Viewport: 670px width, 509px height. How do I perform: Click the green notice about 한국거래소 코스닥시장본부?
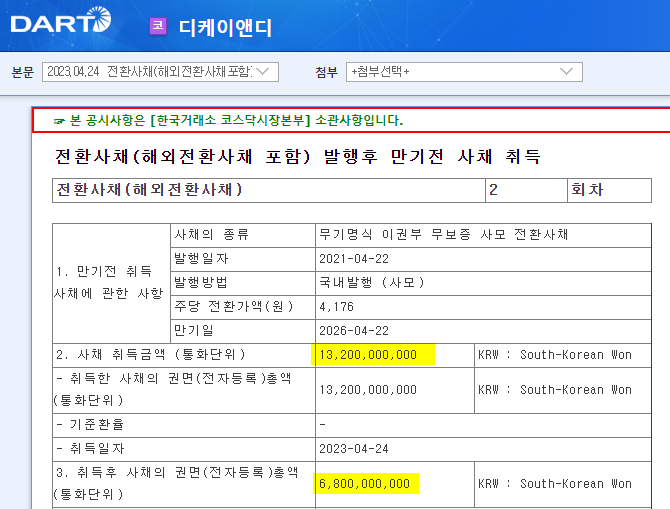236,121
